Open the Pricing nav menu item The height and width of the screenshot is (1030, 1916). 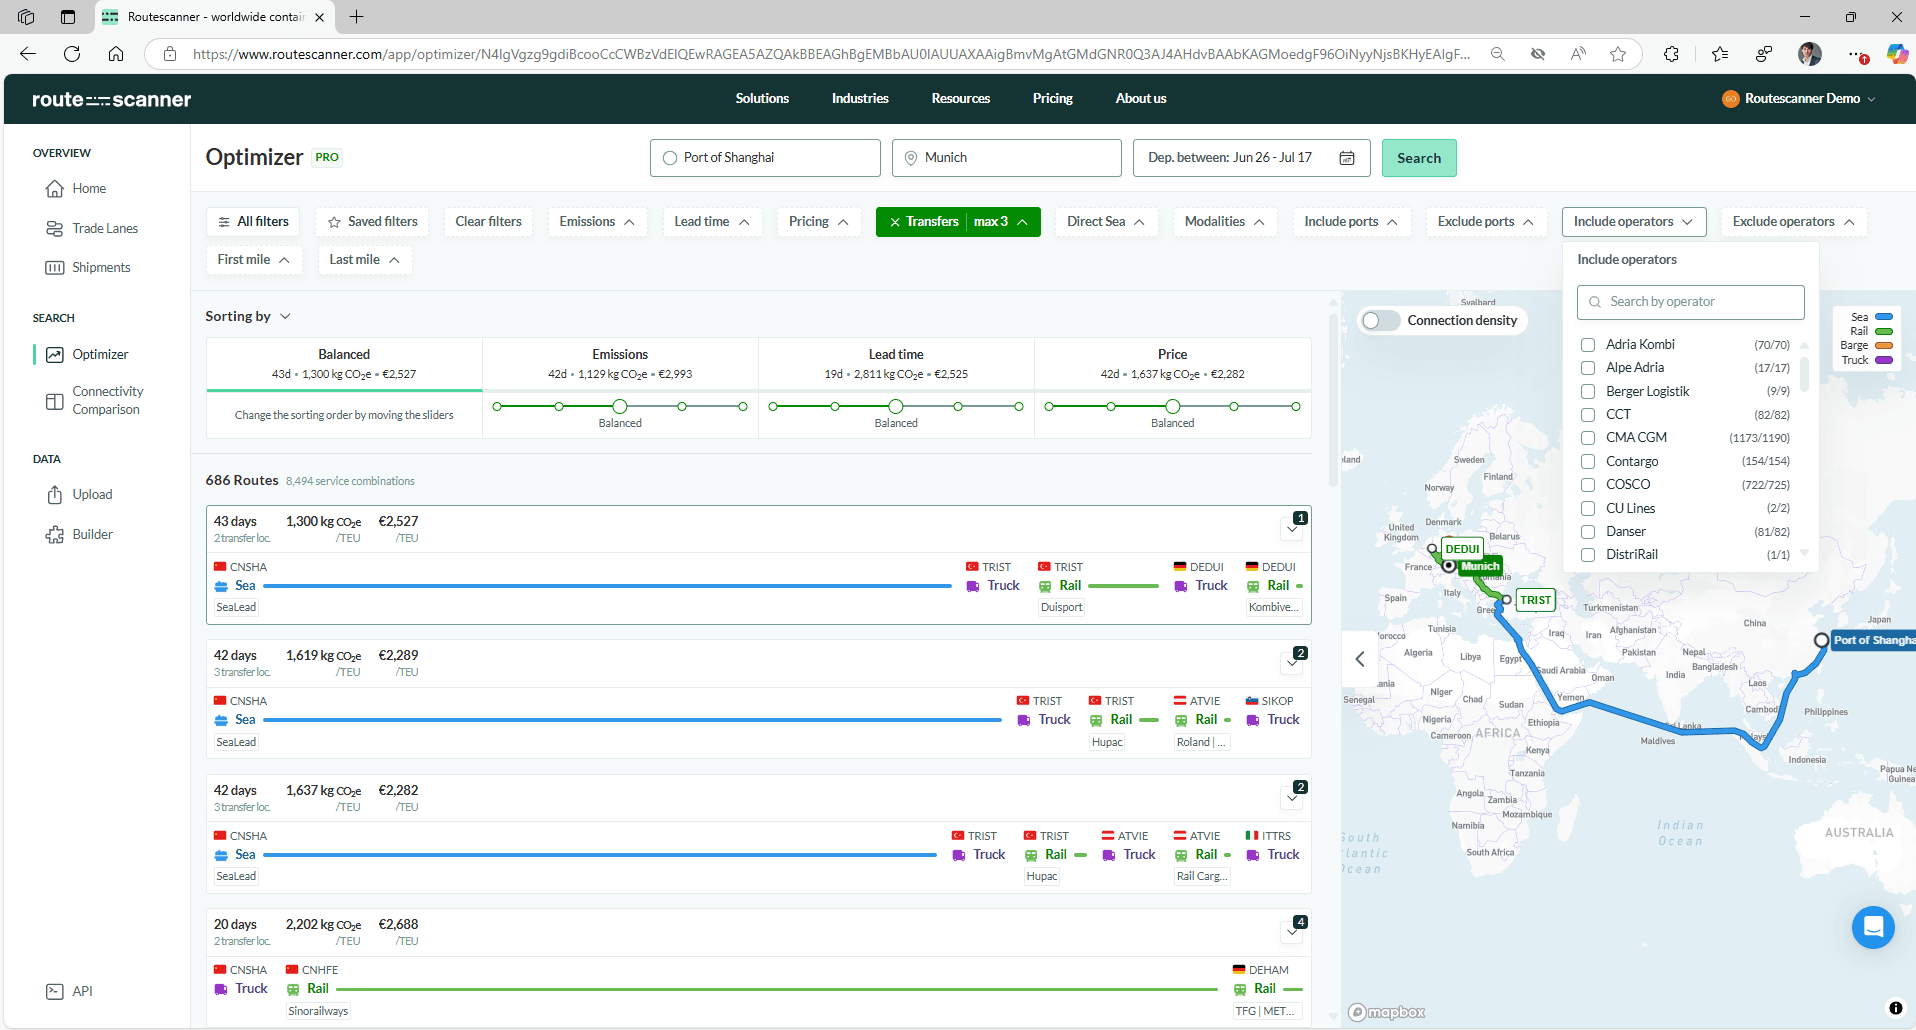click(x=1053, y=99)
